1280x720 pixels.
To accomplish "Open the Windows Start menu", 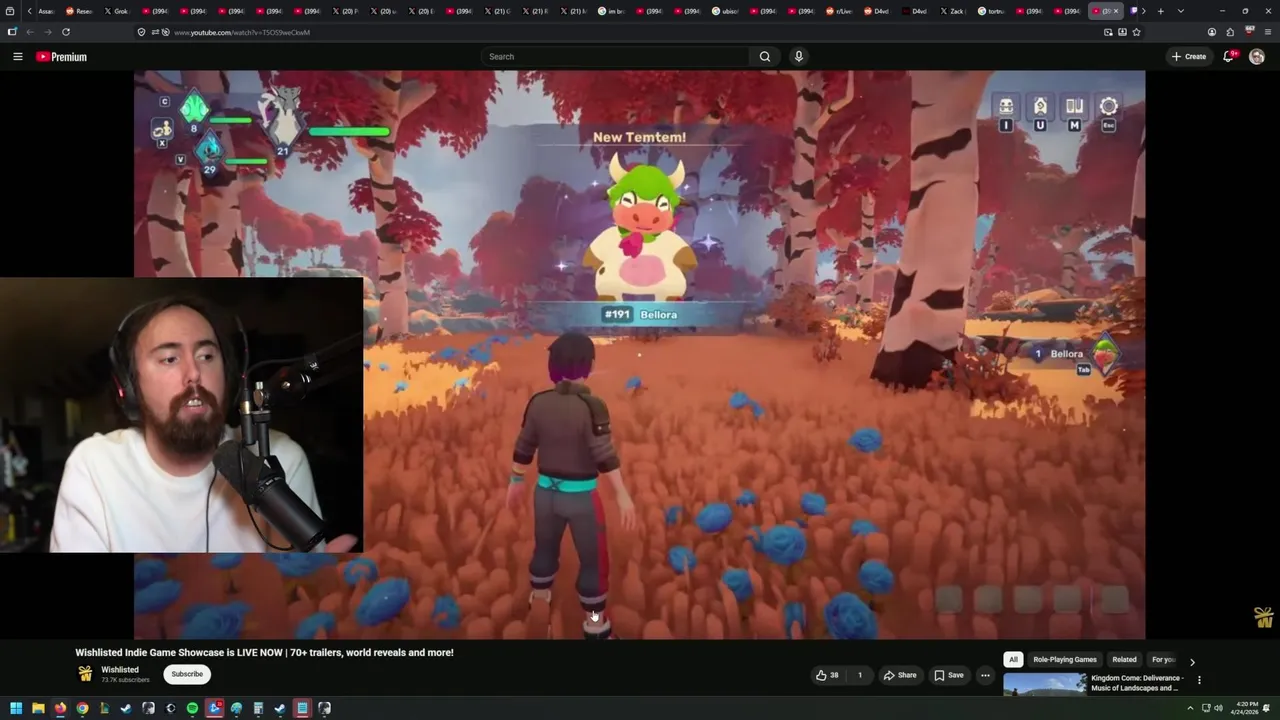I will pyautogui.click(x=16, y=708).
